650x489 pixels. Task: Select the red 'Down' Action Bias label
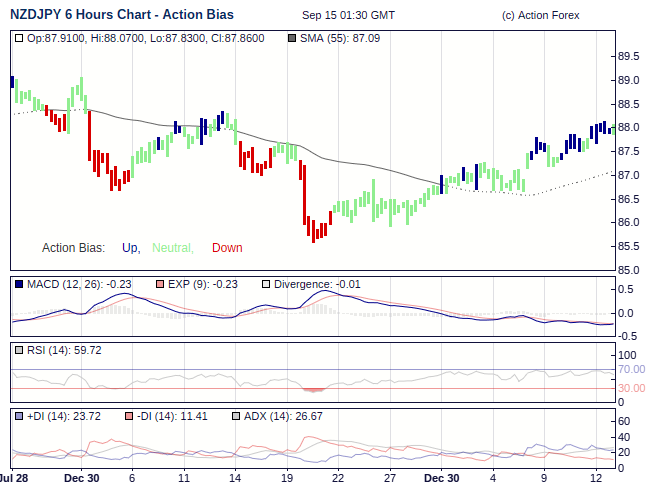(227, 248)
